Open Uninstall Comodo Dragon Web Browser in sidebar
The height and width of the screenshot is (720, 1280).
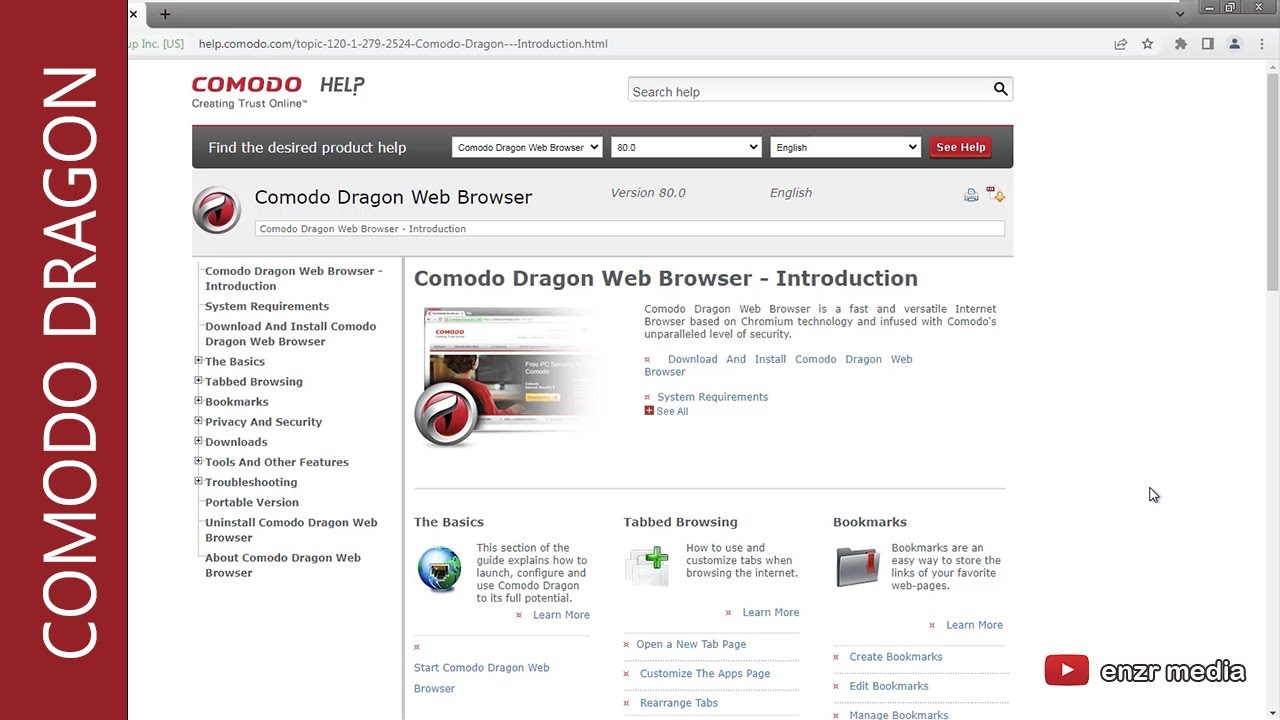point(291,530)
